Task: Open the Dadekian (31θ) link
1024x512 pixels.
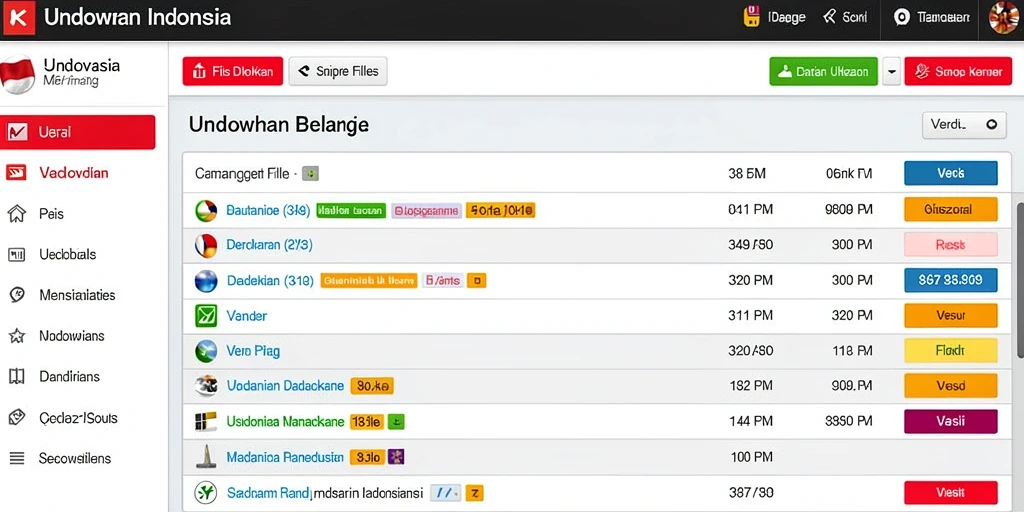Action: pos(271,281)
